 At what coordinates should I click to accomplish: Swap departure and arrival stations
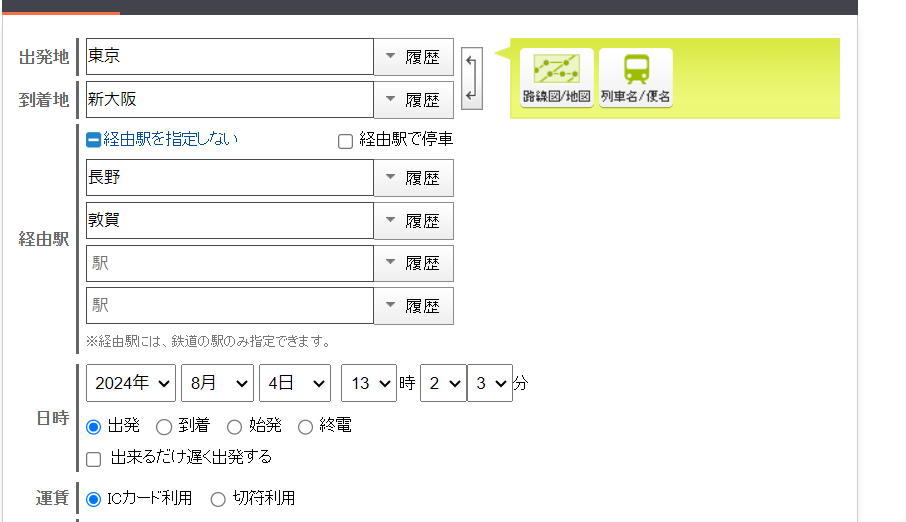[471, 79]
